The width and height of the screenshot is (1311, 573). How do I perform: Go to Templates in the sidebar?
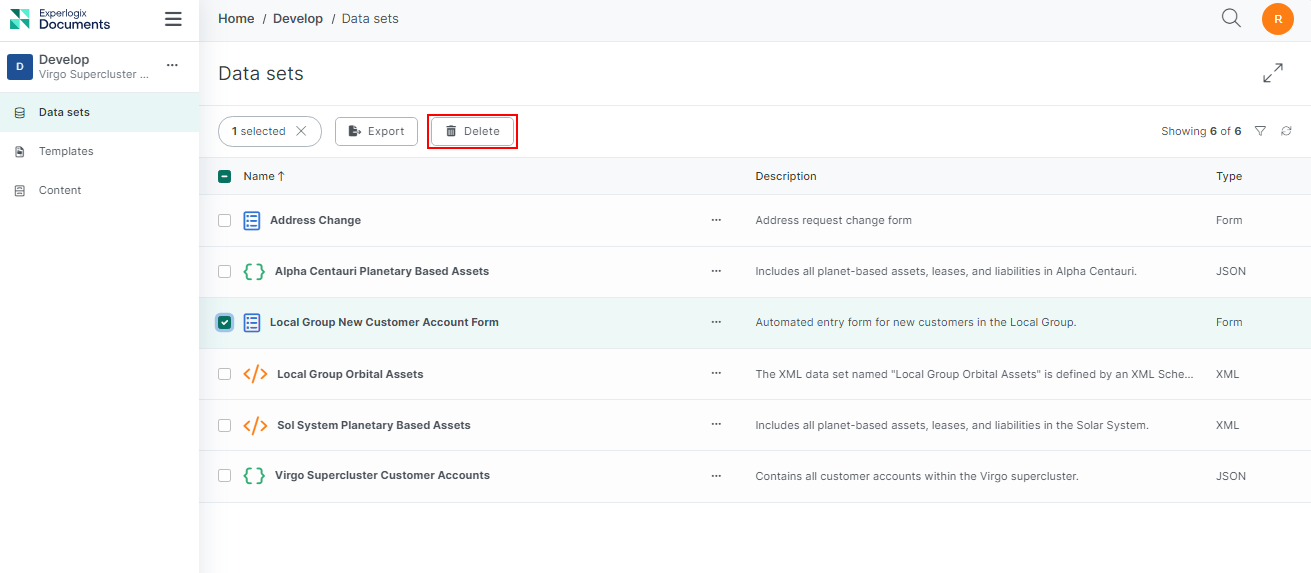[66, 151]
